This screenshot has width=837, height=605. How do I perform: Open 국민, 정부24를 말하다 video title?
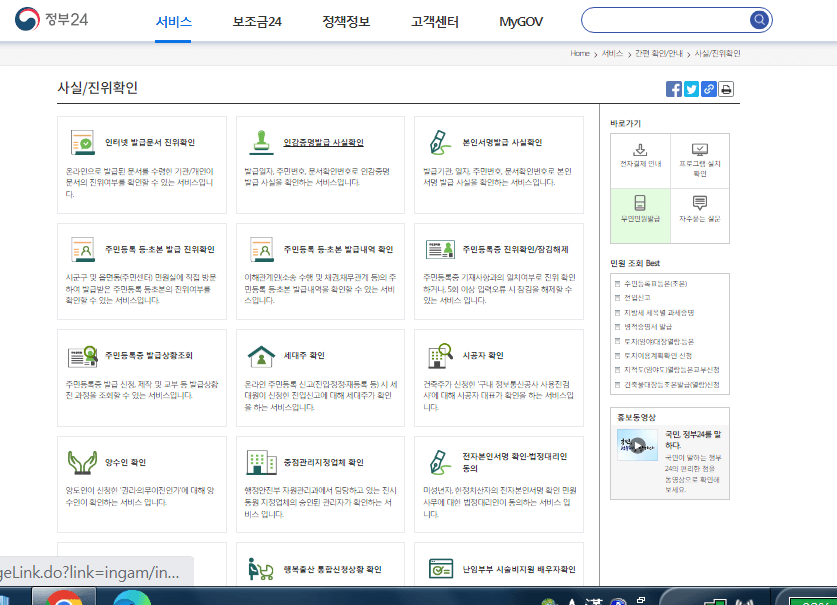click(x=693, y=439)
